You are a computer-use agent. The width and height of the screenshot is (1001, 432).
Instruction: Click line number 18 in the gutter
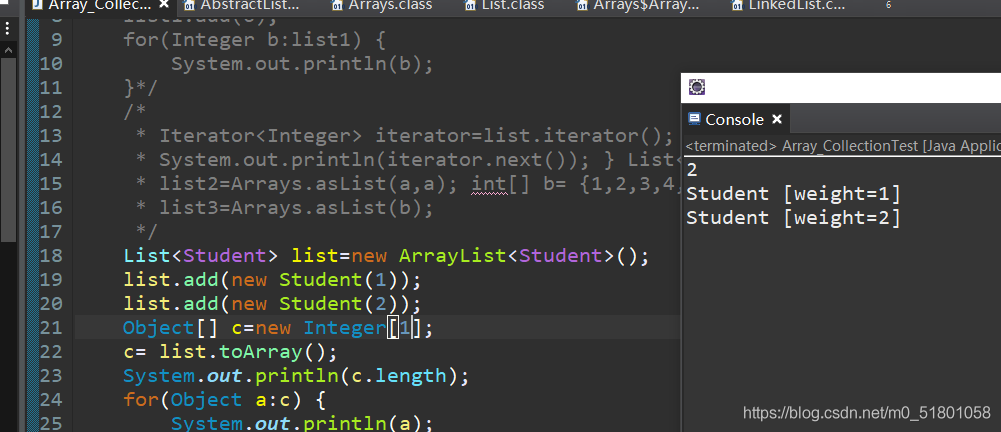(x=51, y=256)
